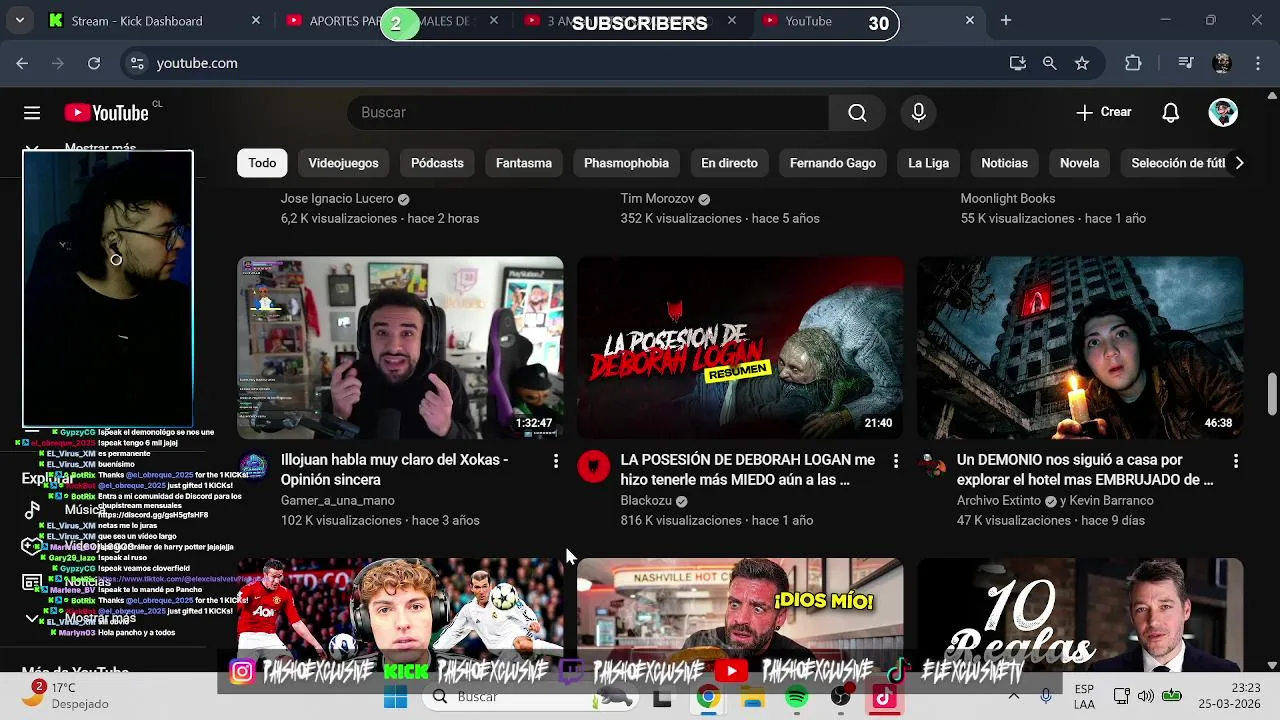Image resolution: width=1280 pixels, height=720 pixels.
Task: Click the Illojuan habla muy claro title
Action: click(x=395, y=470)
